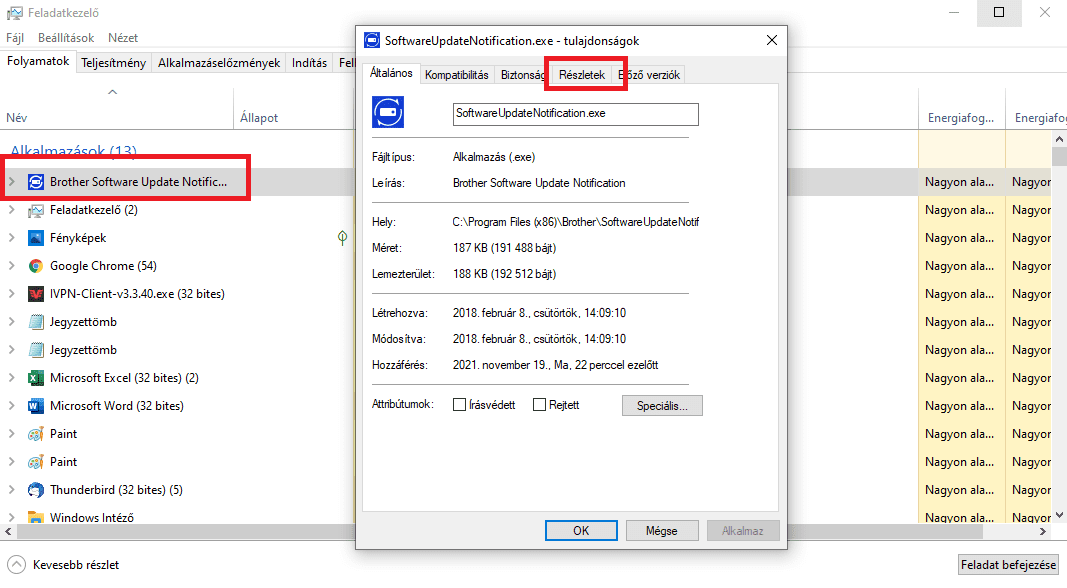Click the Brother Software Update Notification icon
Viewport: 1067px width, 588px height.
coord(36,182)
